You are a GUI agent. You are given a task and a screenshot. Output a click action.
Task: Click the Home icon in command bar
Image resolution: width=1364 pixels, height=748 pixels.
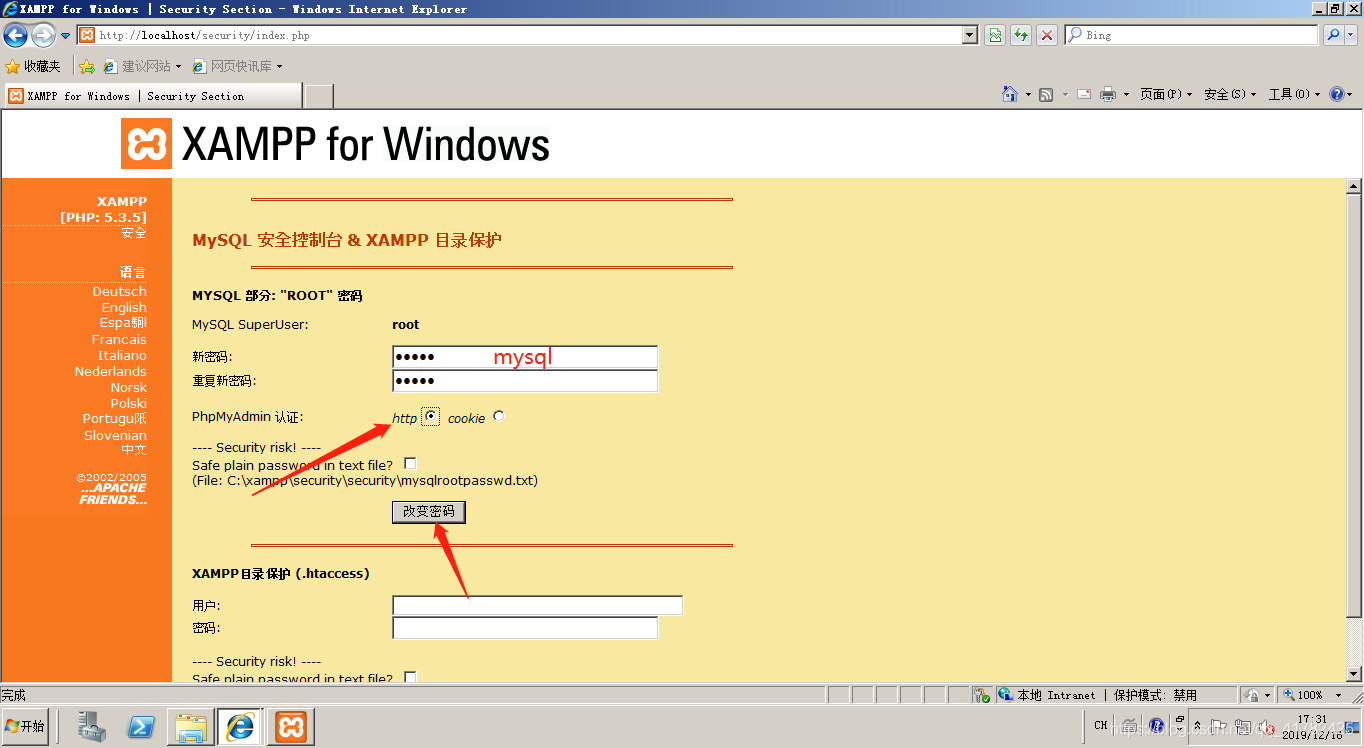(x=1010, y=94)
